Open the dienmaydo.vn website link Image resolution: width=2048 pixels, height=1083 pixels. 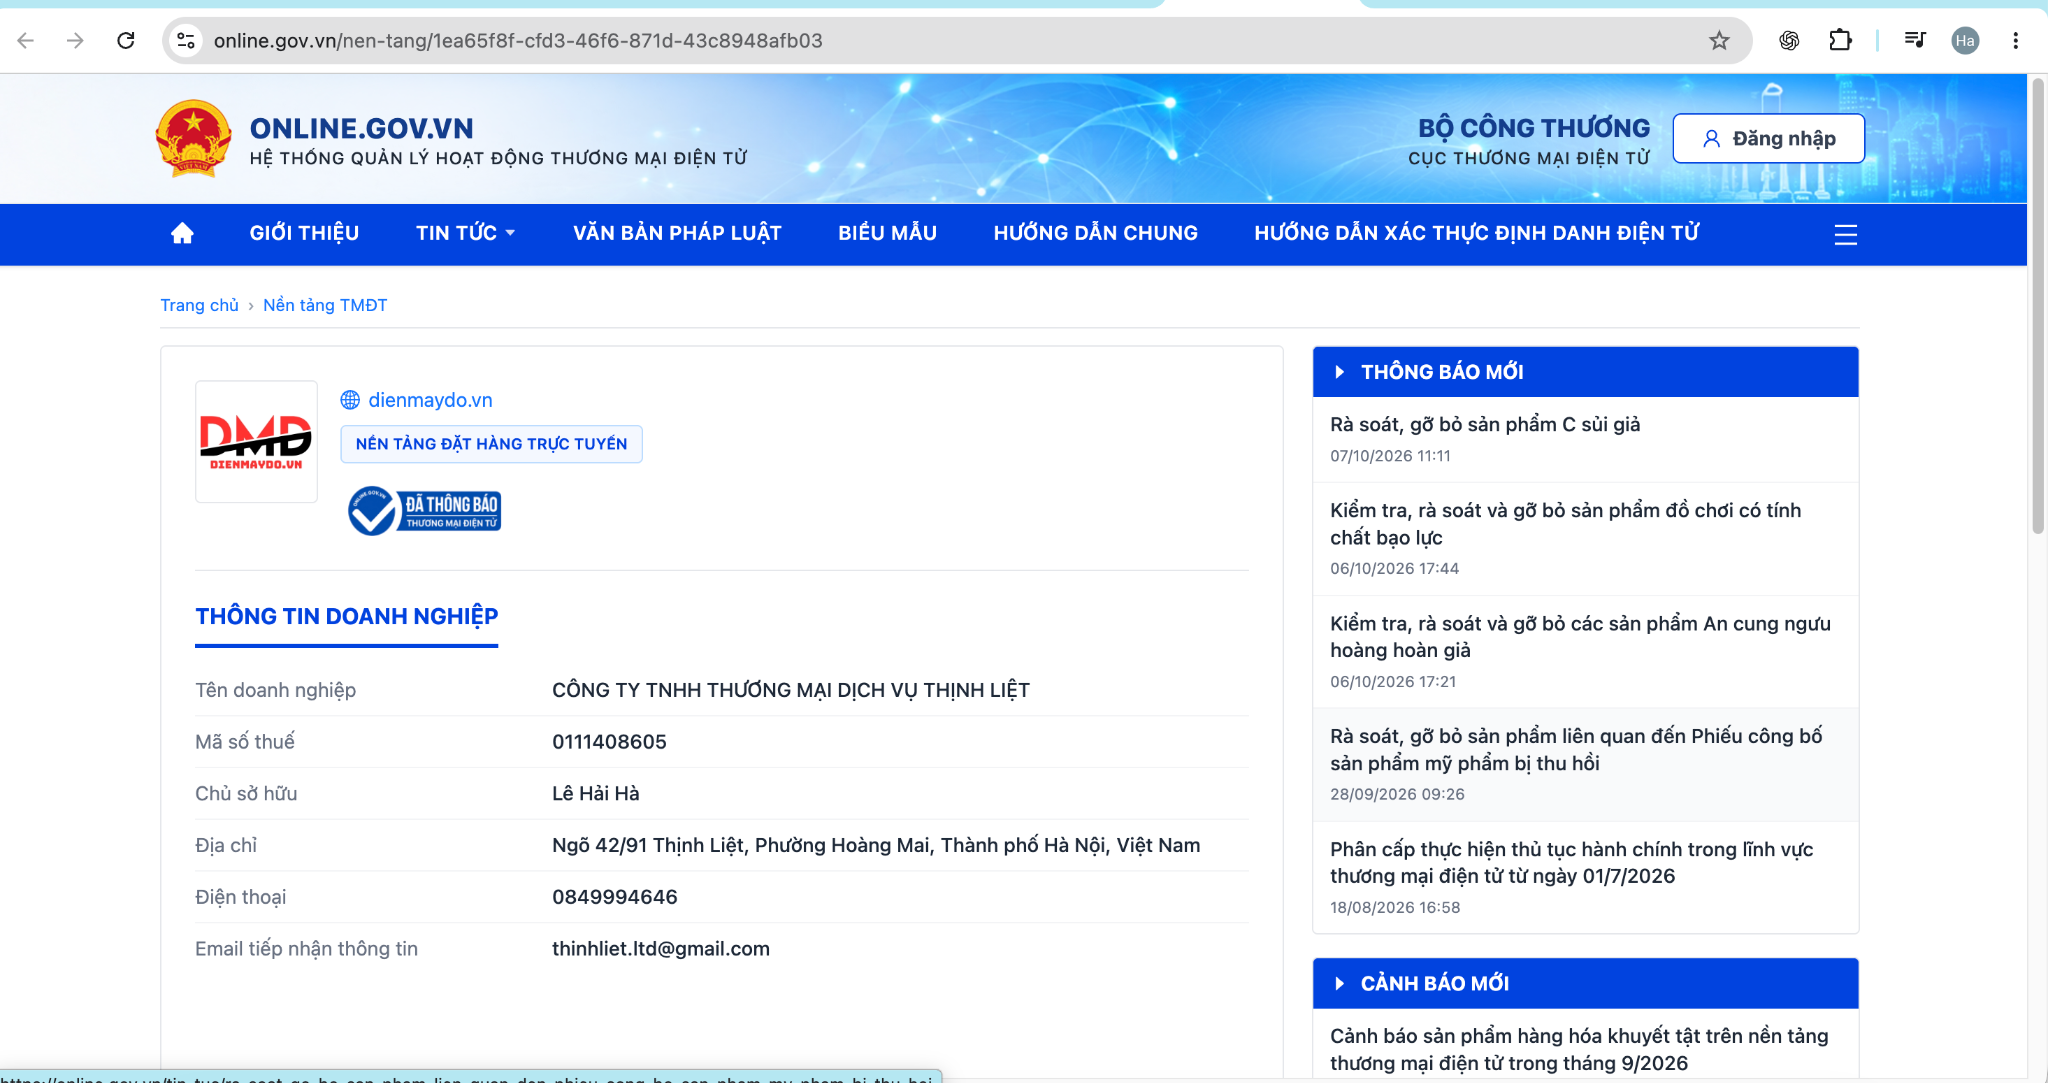coord(430,400)
